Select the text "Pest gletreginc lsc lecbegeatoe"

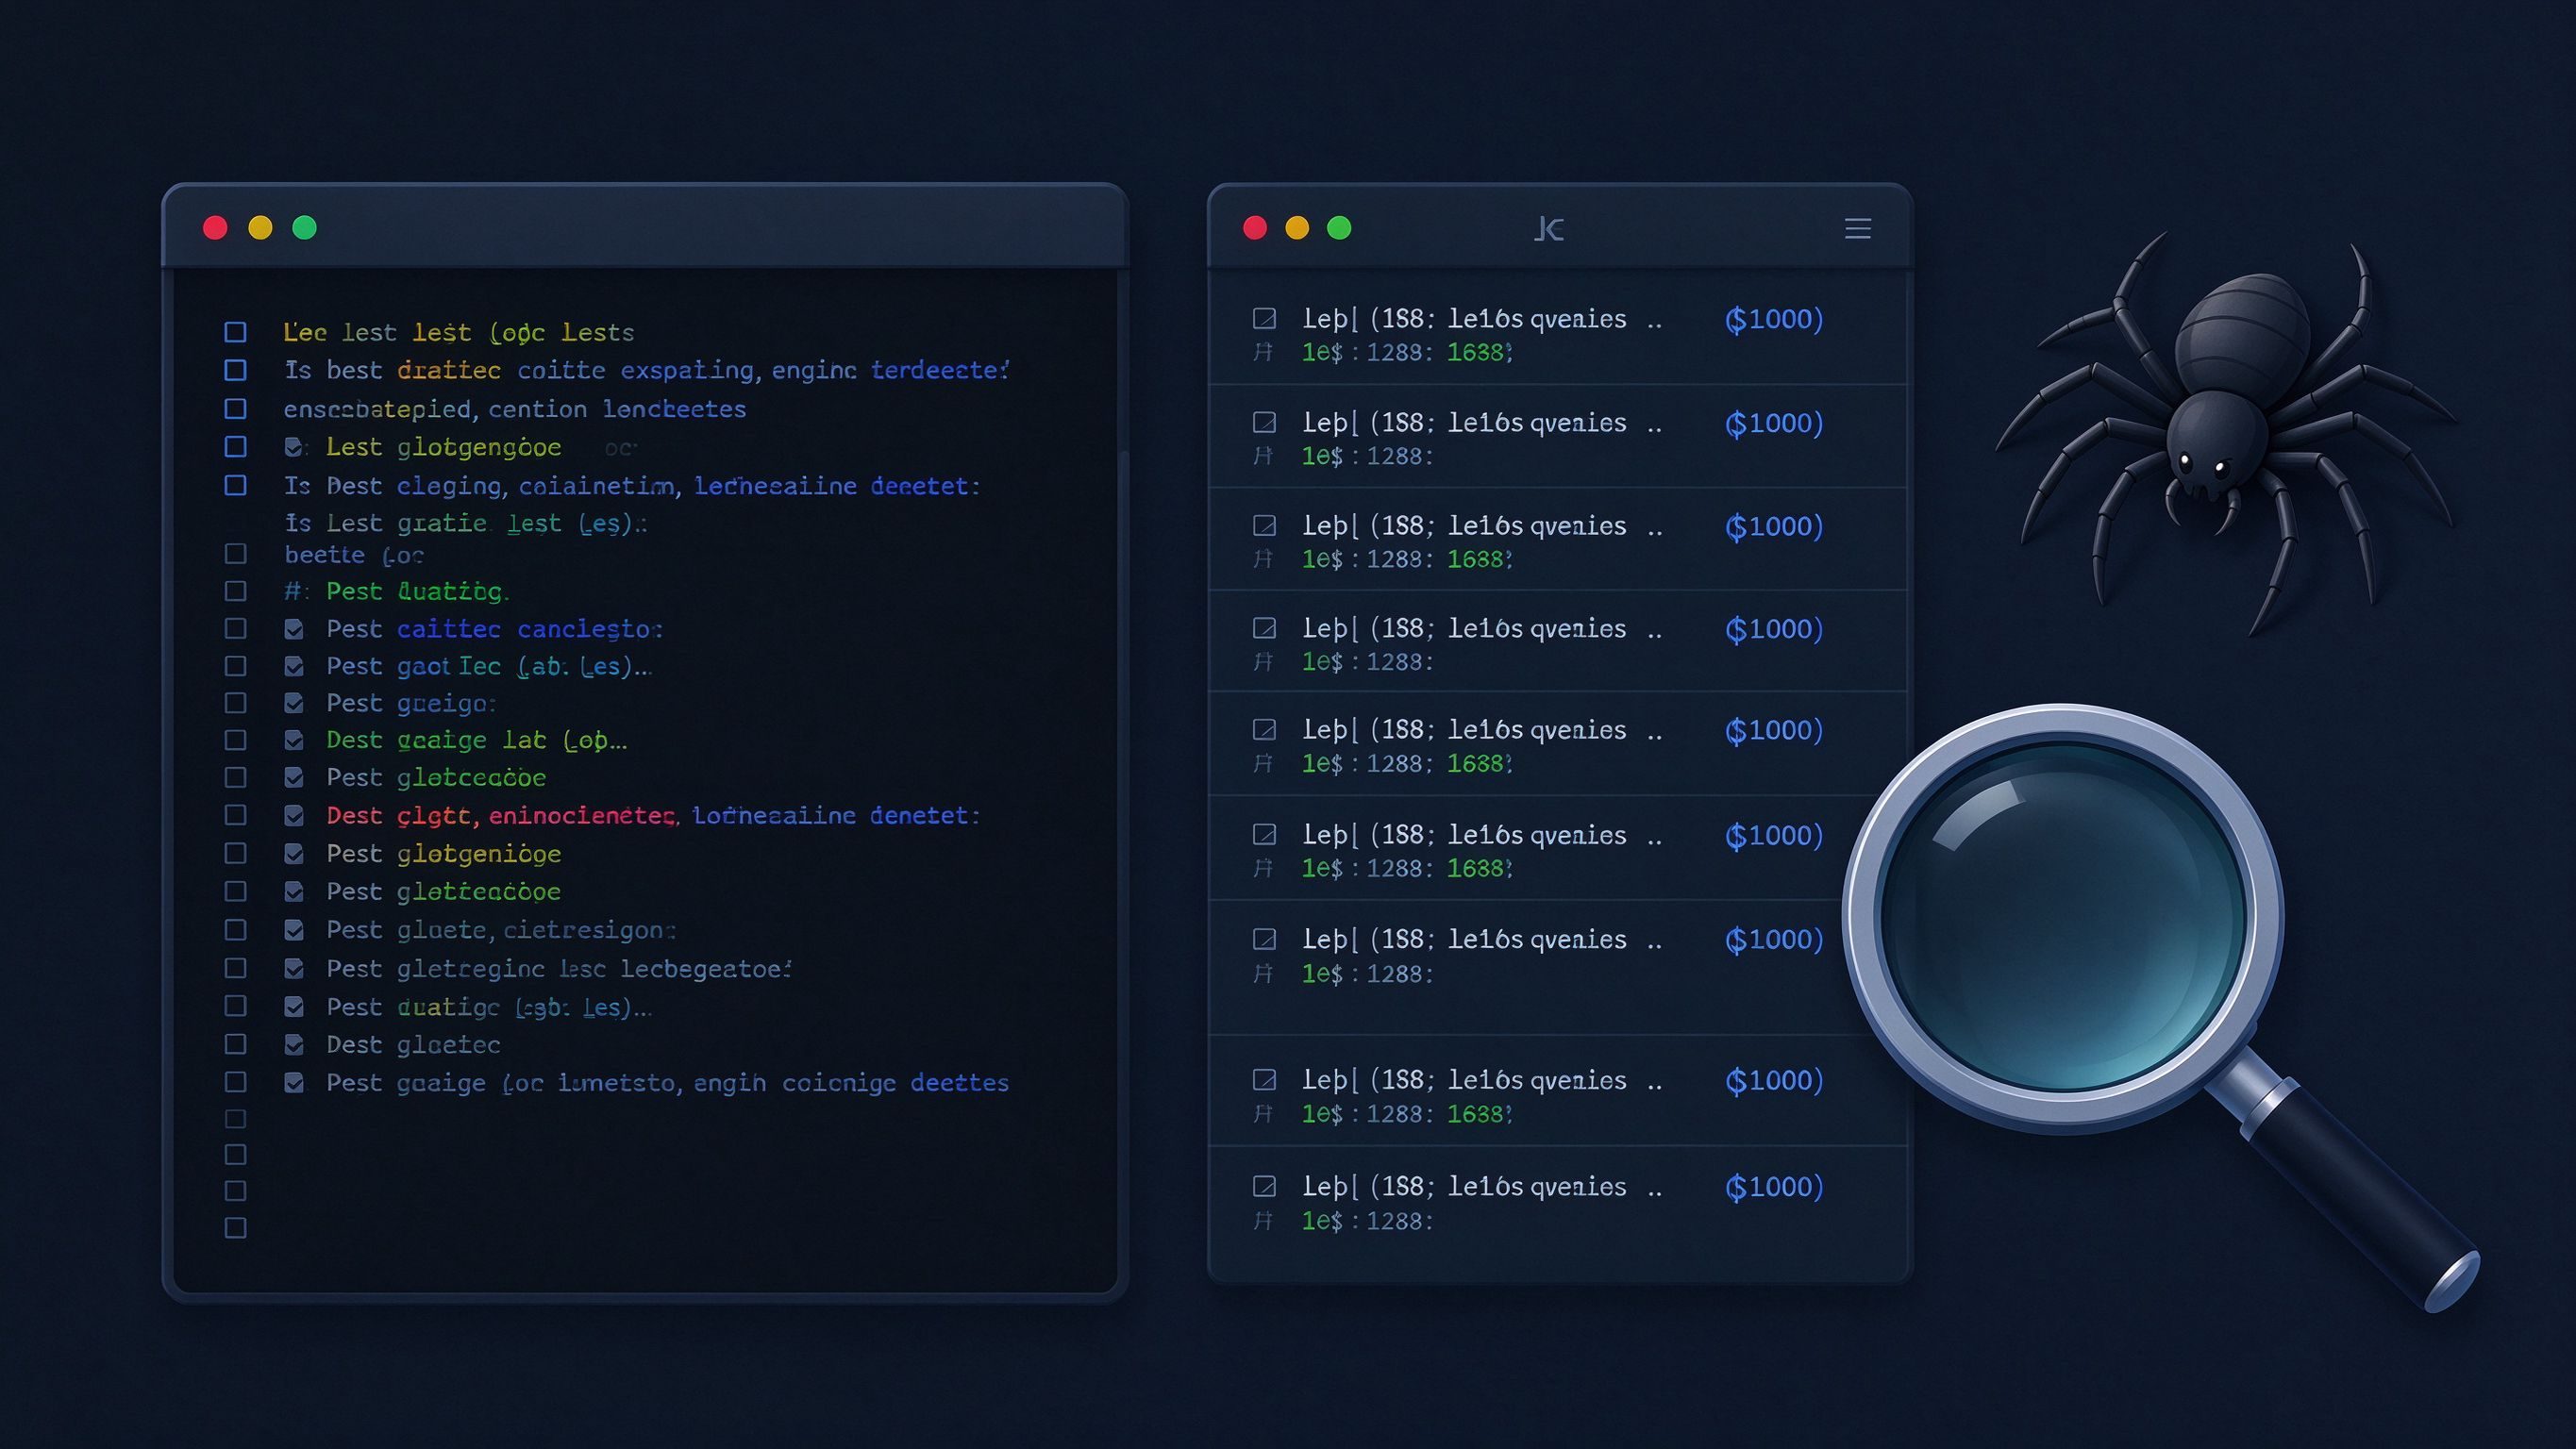559,969
